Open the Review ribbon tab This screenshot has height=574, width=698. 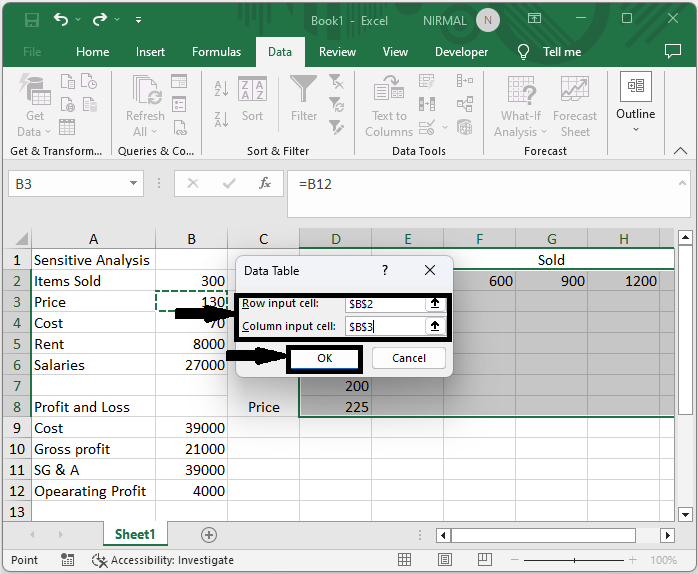[x=337, y=52]
